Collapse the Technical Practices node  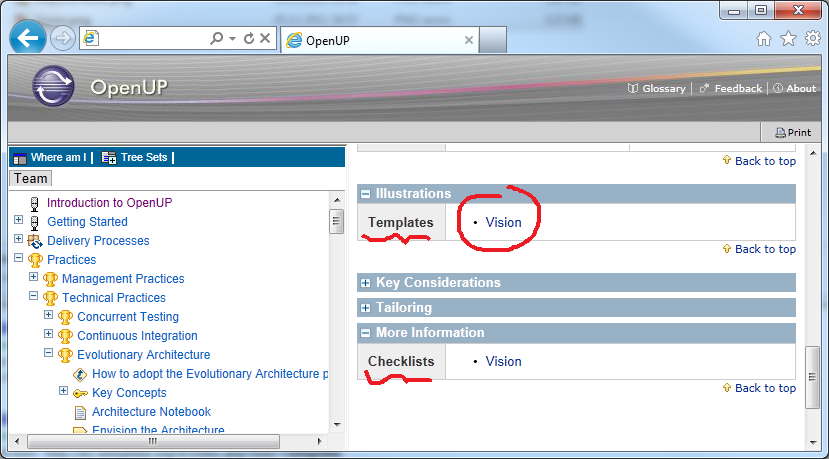click(x=33, y=296)
